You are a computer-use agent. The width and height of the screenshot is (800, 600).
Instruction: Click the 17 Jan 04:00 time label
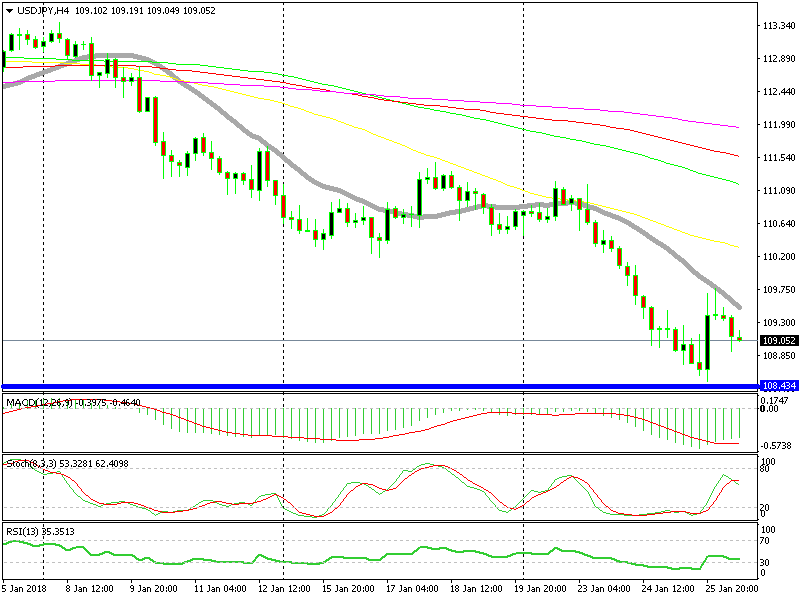[412, 588]
